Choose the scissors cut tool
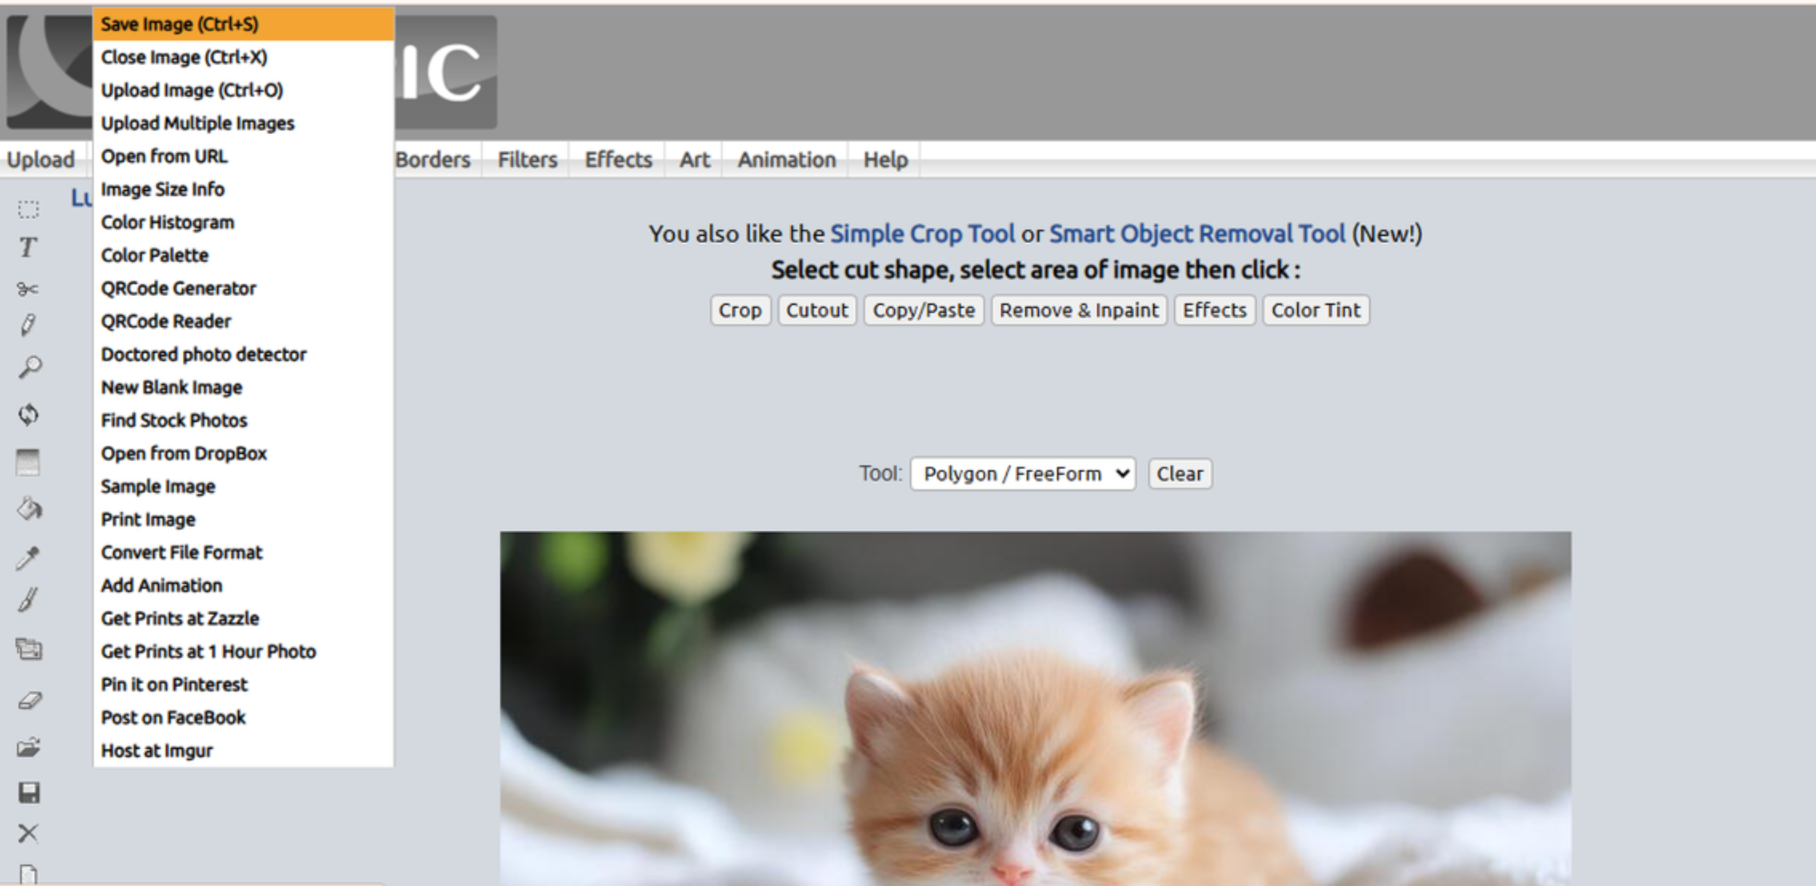This screenshot has height=886, width=1816. 28,289
